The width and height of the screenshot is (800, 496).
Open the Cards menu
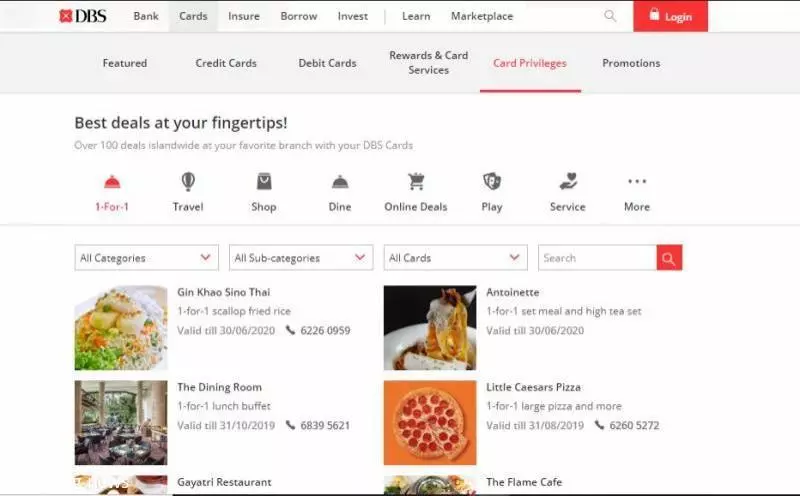coord(193,16)
